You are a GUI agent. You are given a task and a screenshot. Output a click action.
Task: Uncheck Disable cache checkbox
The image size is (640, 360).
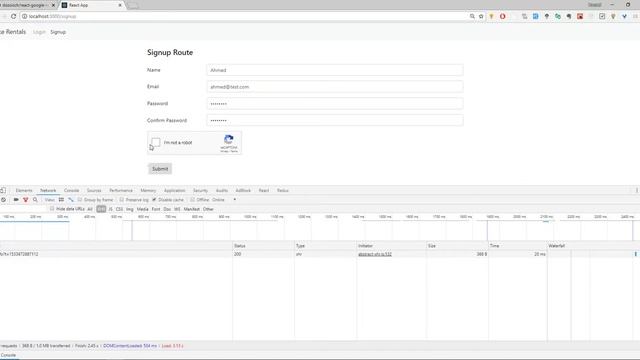point(154,200)
